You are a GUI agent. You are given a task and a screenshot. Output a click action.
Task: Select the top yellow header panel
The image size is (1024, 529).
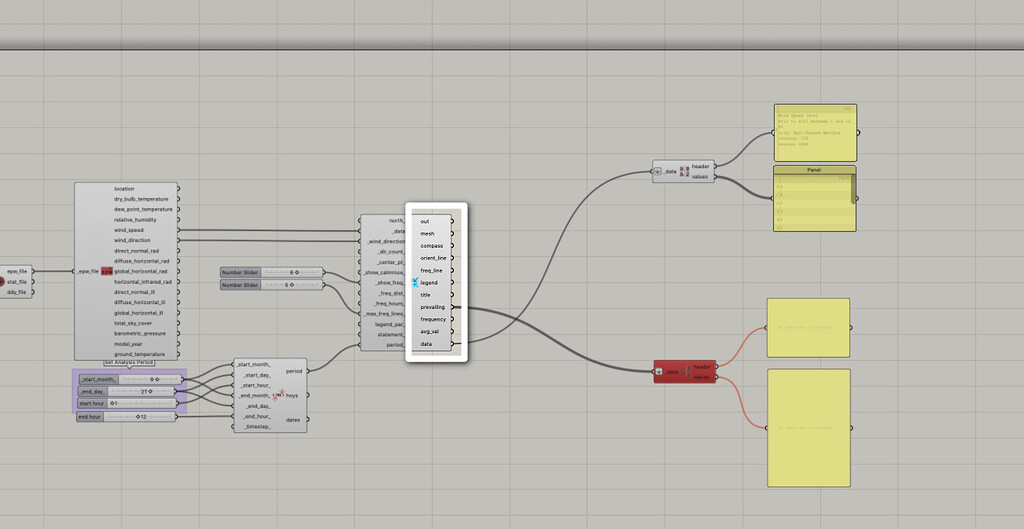pyautogui.click(x=815, y=132)
